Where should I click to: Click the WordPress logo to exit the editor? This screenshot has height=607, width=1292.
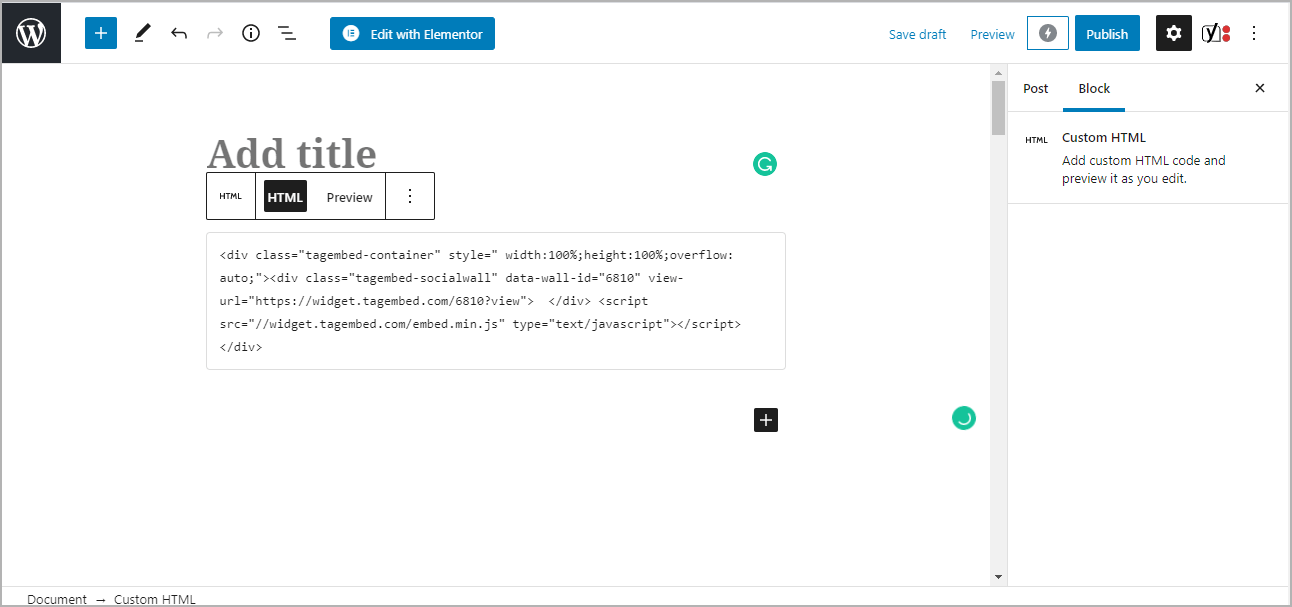click(31, 33)
